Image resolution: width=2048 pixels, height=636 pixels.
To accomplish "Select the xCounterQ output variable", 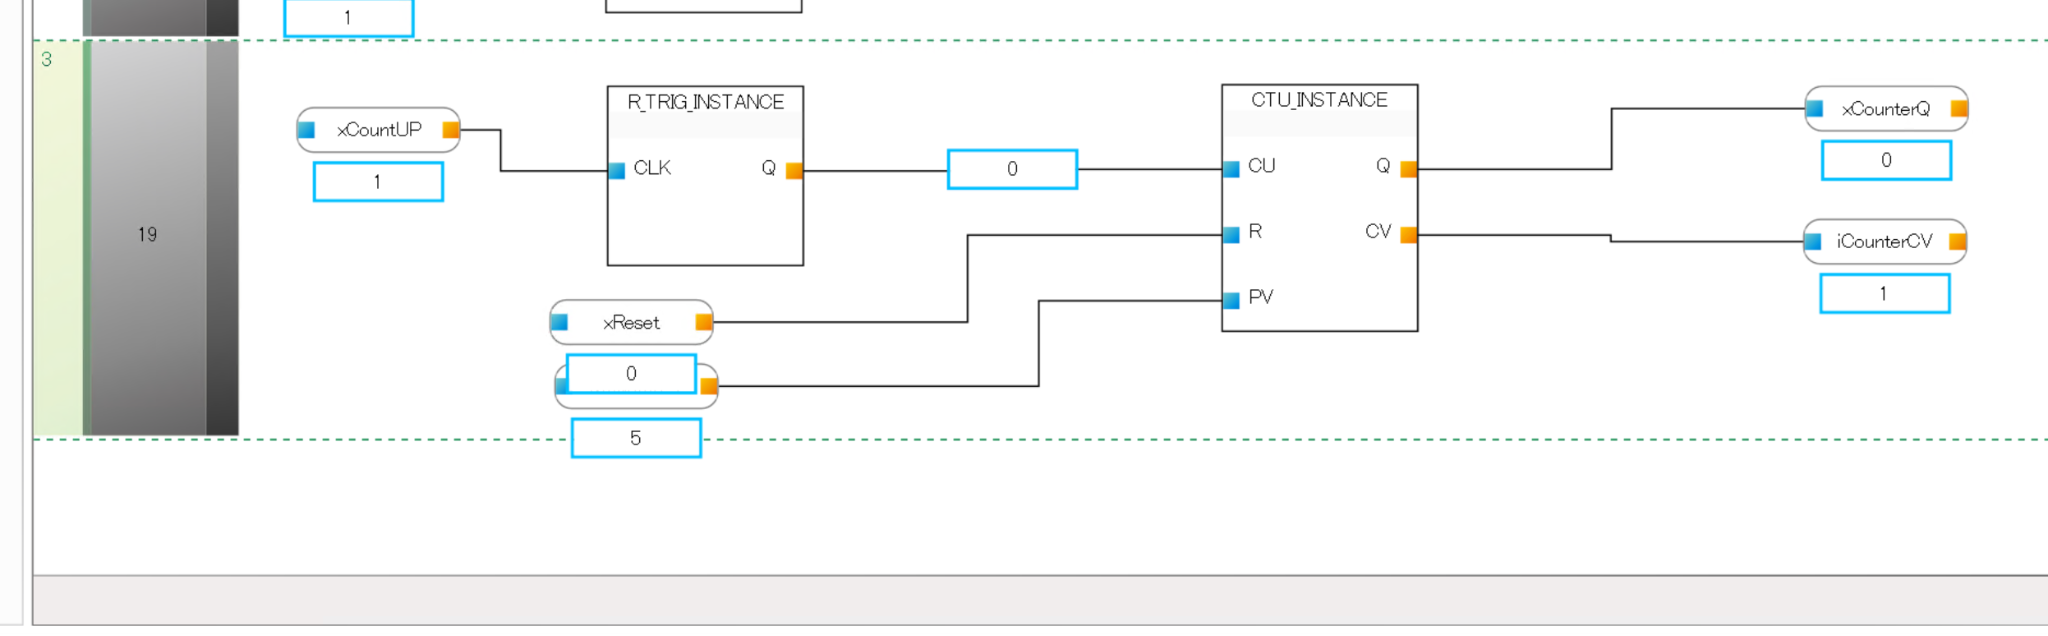I will (x=1885, y=109).
